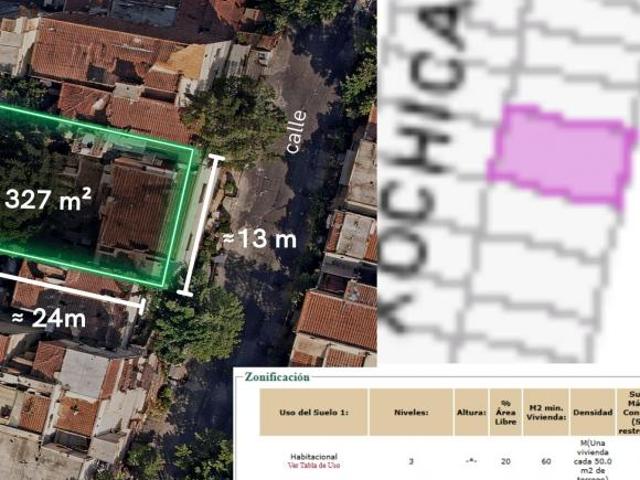Select the Niveles value '3'
The width and height of the screenshot is (640, 480).
[411, 461]
